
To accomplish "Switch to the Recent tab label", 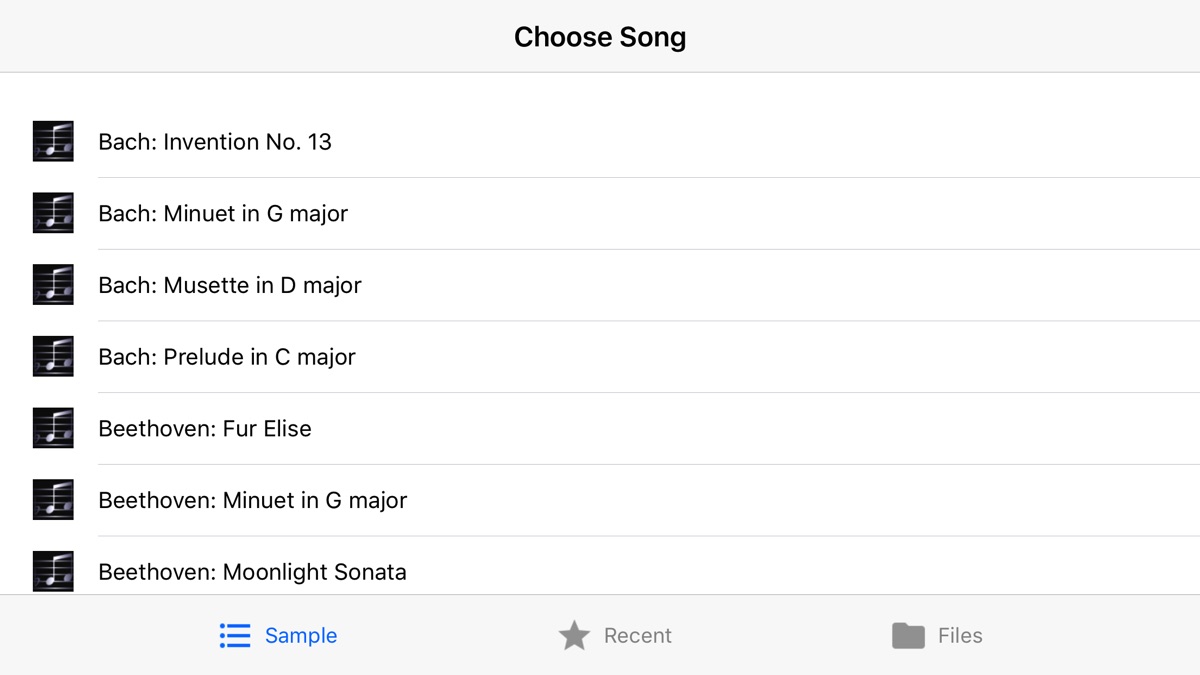I will tap(637, 636).
